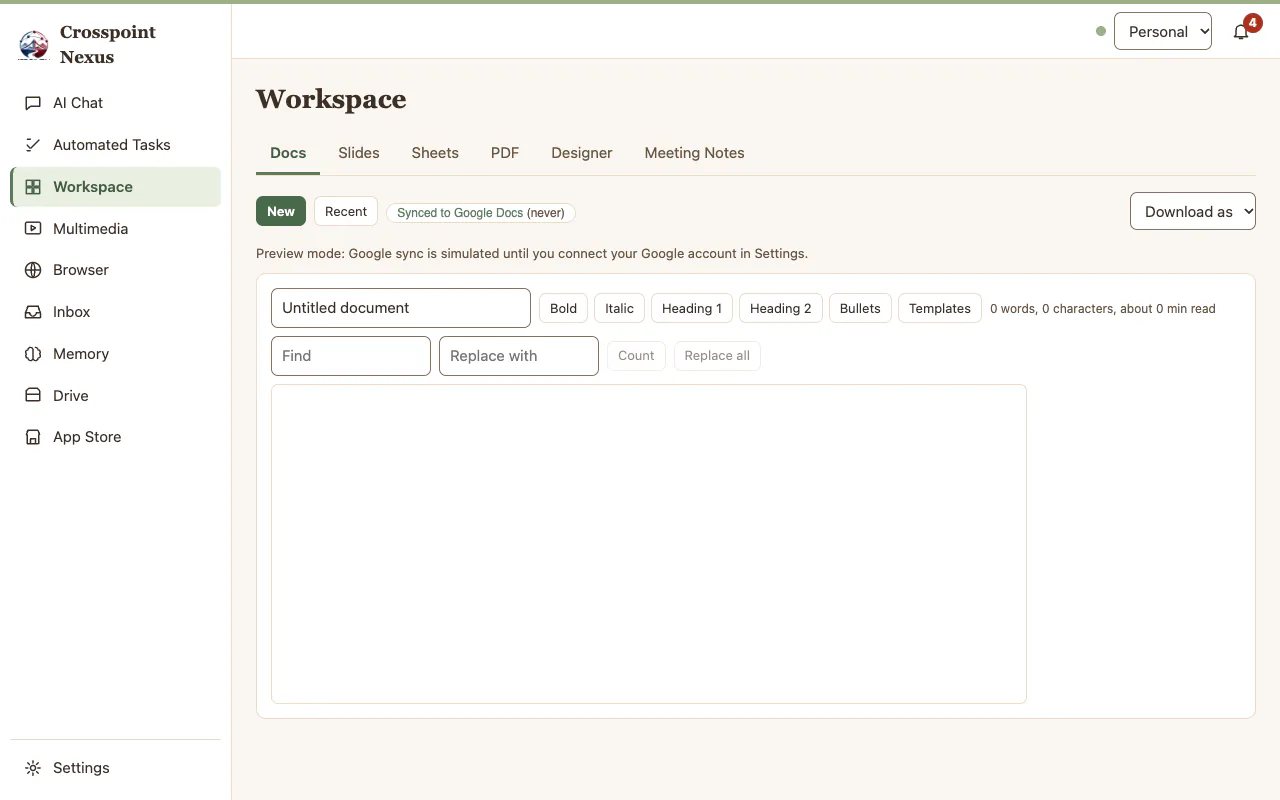Click the Synced to Google Docs badge
Image resolution: width=1280 pixels, height=800 pixels.
pos(481,212)
